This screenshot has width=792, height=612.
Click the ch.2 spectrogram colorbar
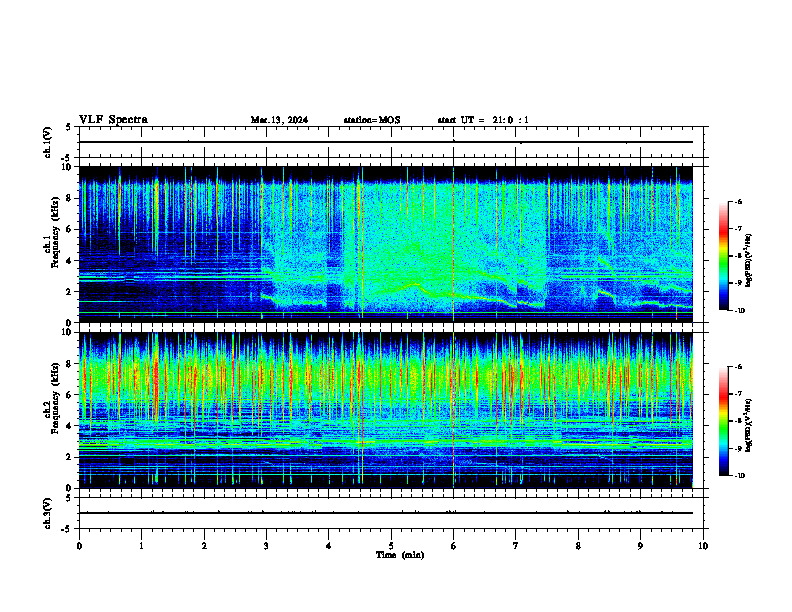pos(723,421)
